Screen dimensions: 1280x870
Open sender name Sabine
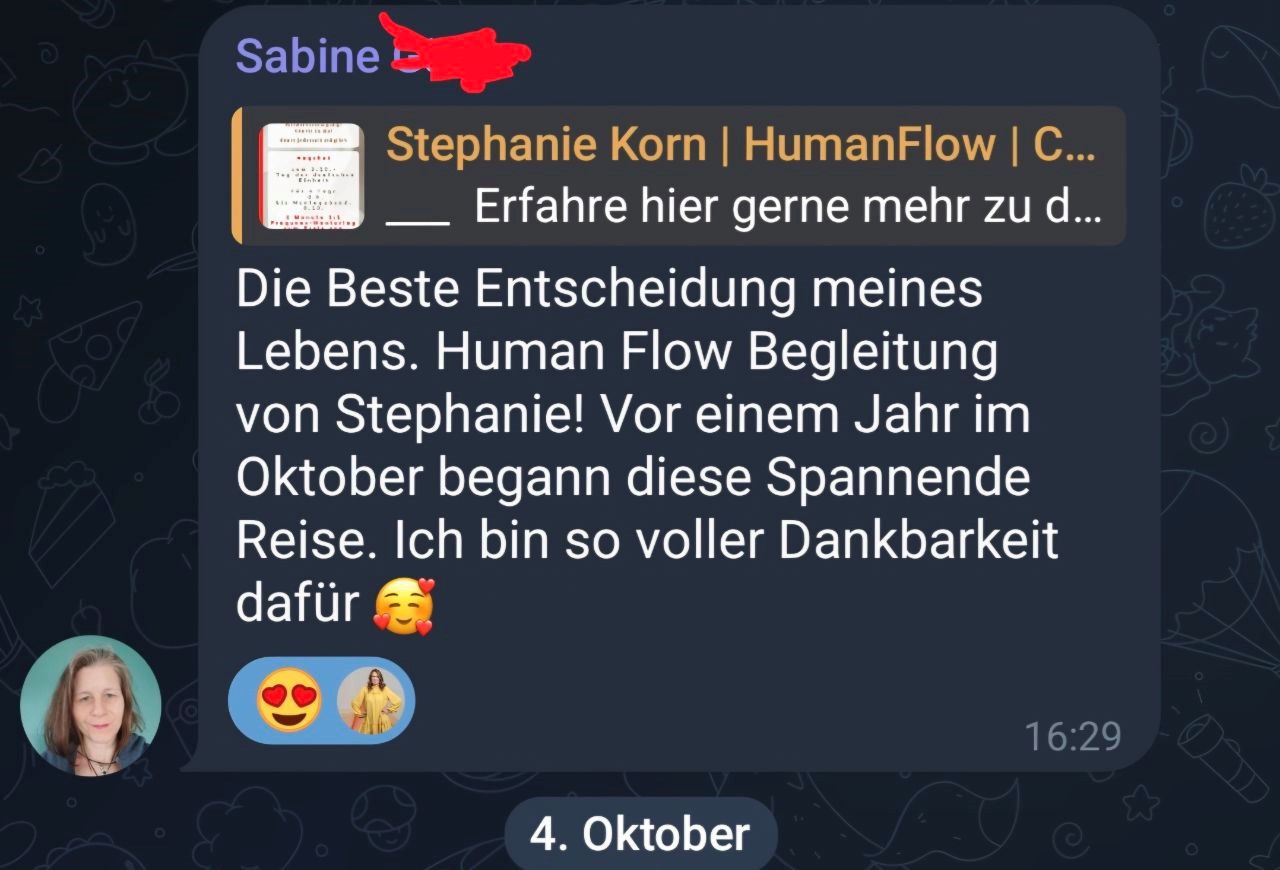click(x=307, y=56)
